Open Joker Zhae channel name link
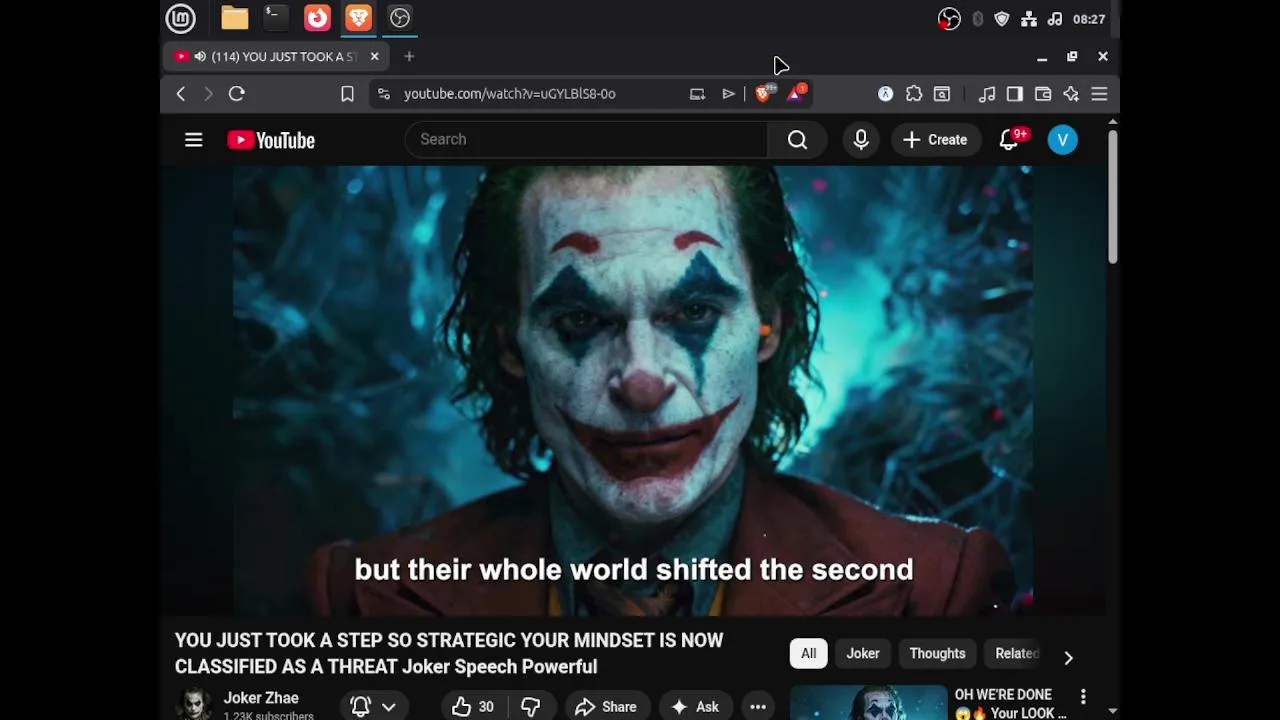Image resolution: width=1280 pixels, height=720 pixels. (261, 698)
